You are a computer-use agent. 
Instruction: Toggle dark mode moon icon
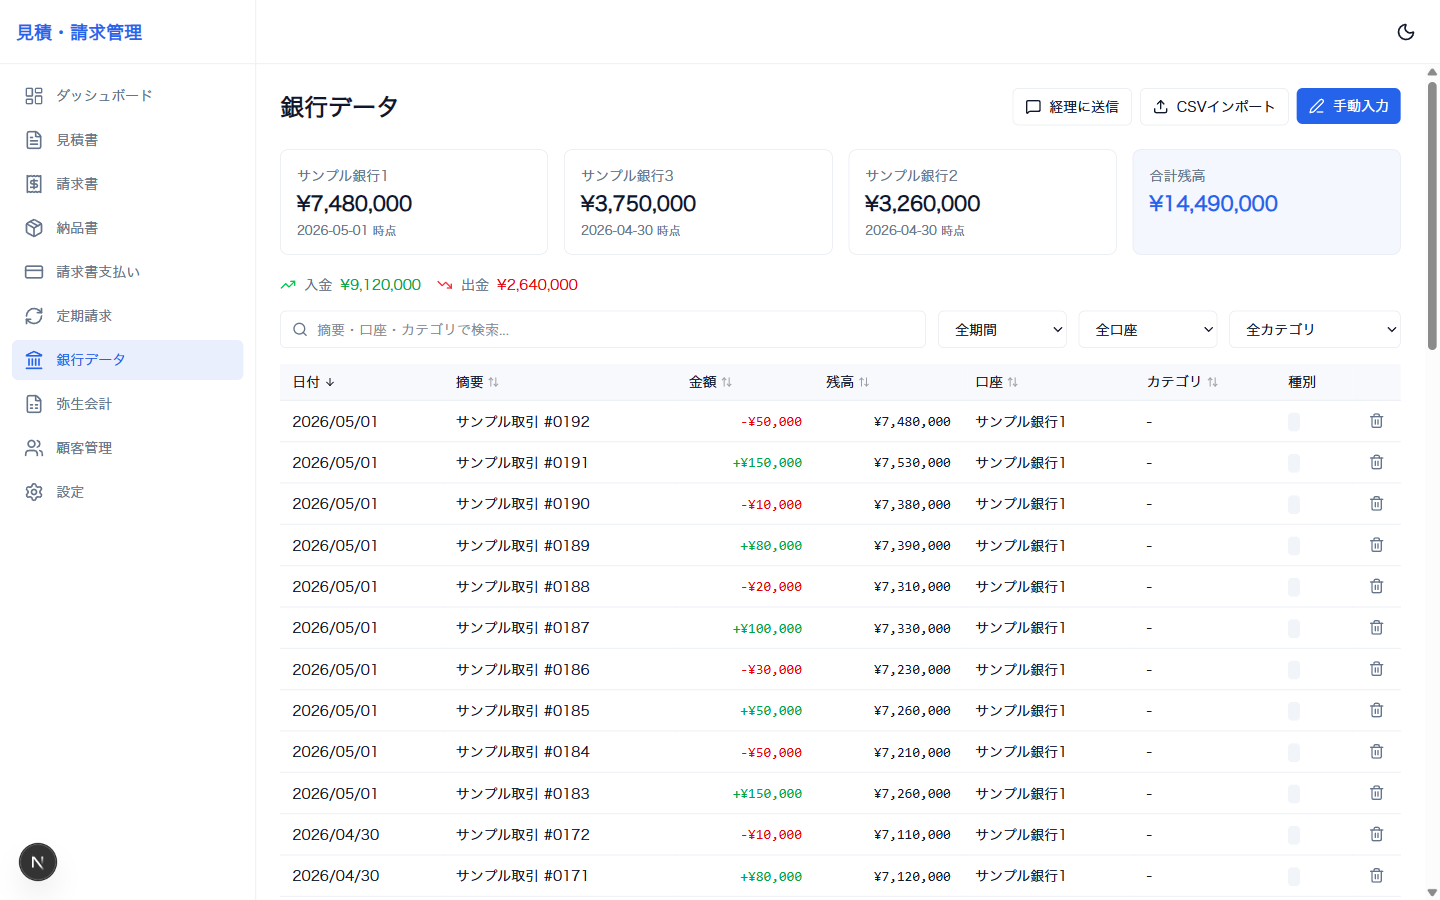click(x=1406, y=32)
